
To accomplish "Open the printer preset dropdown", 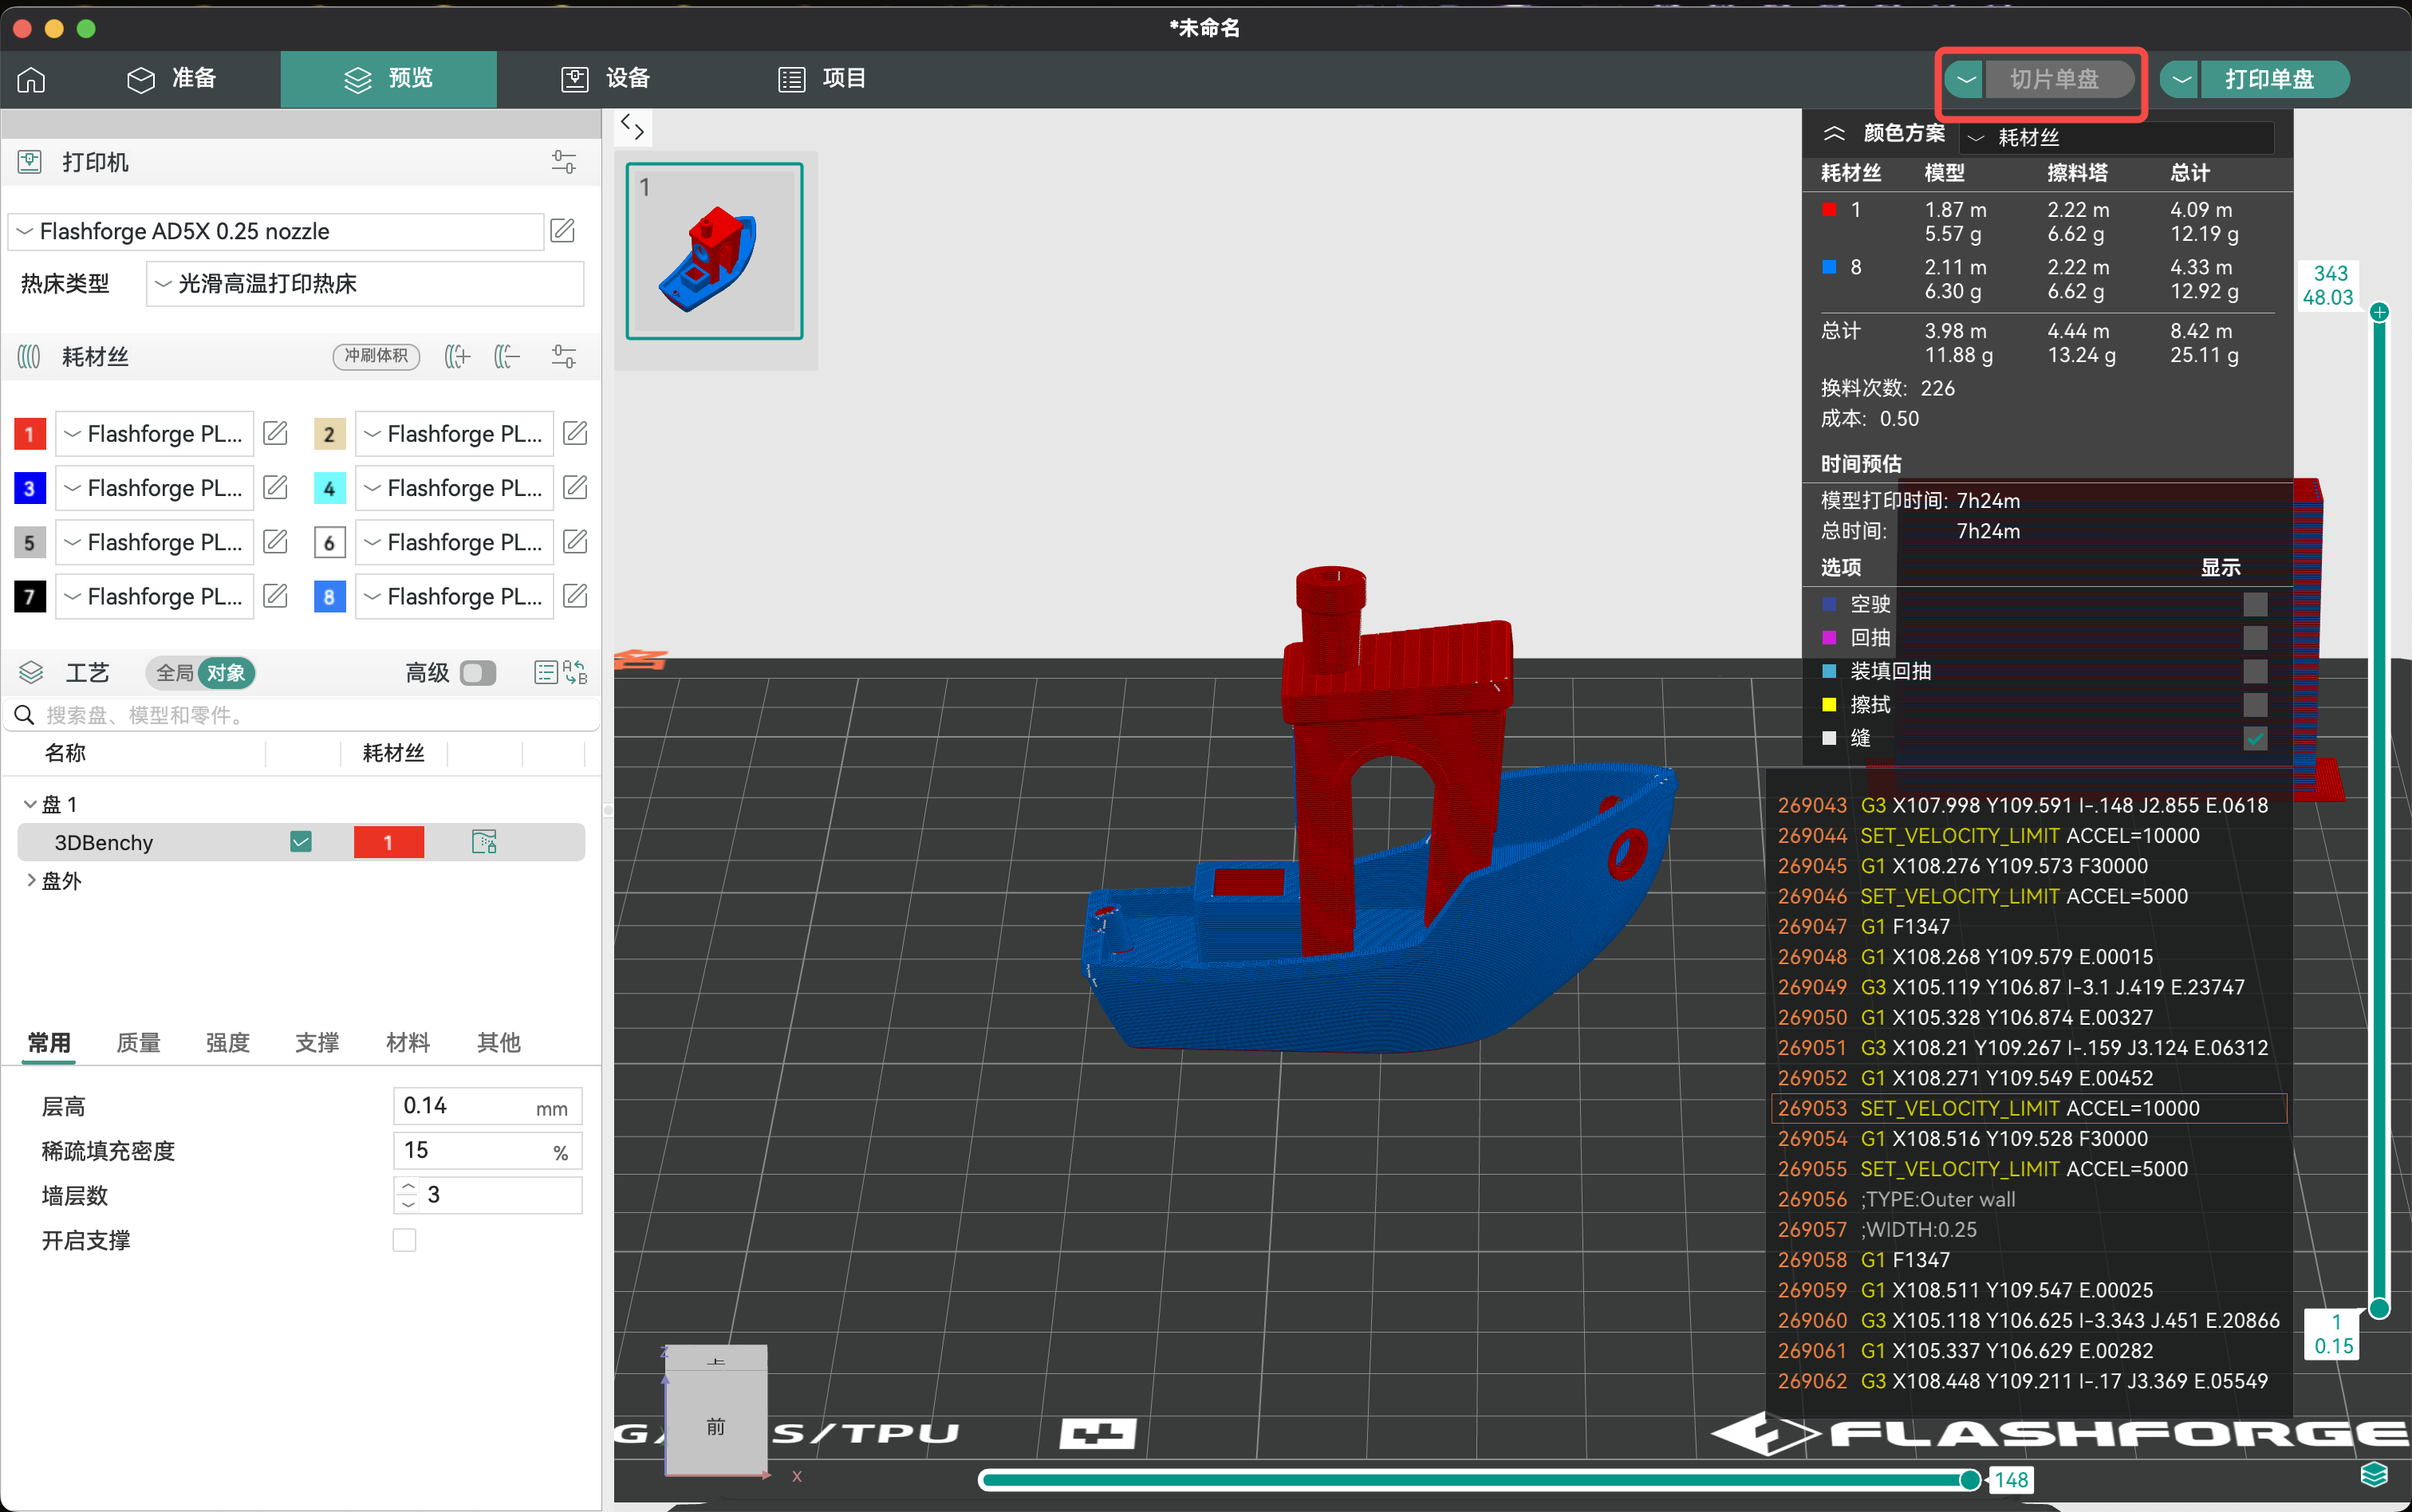I will 276,231.
